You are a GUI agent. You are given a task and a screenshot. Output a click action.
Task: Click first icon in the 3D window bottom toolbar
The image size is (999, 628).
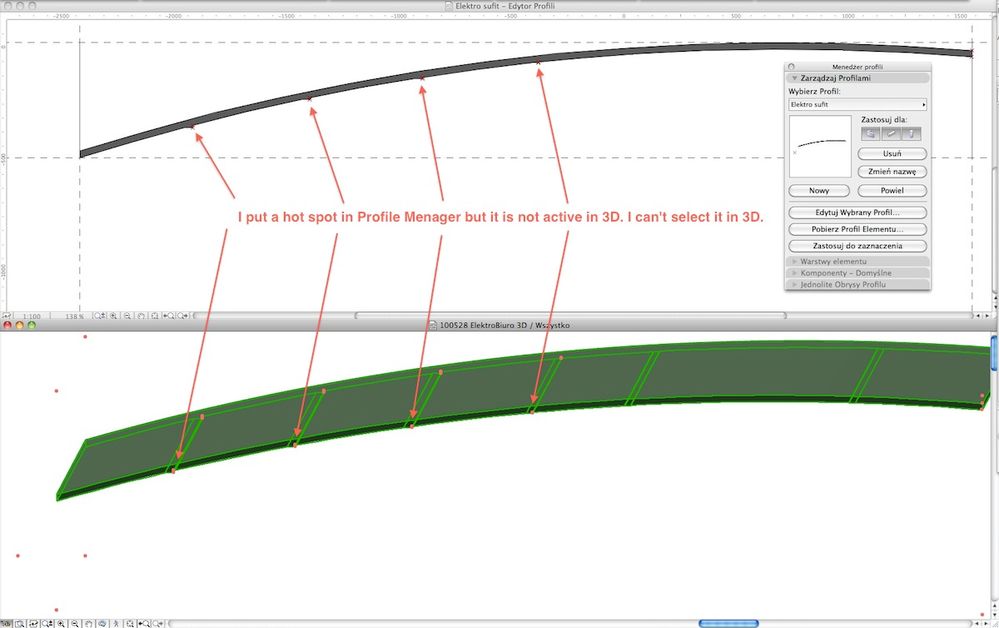point(6,624)
